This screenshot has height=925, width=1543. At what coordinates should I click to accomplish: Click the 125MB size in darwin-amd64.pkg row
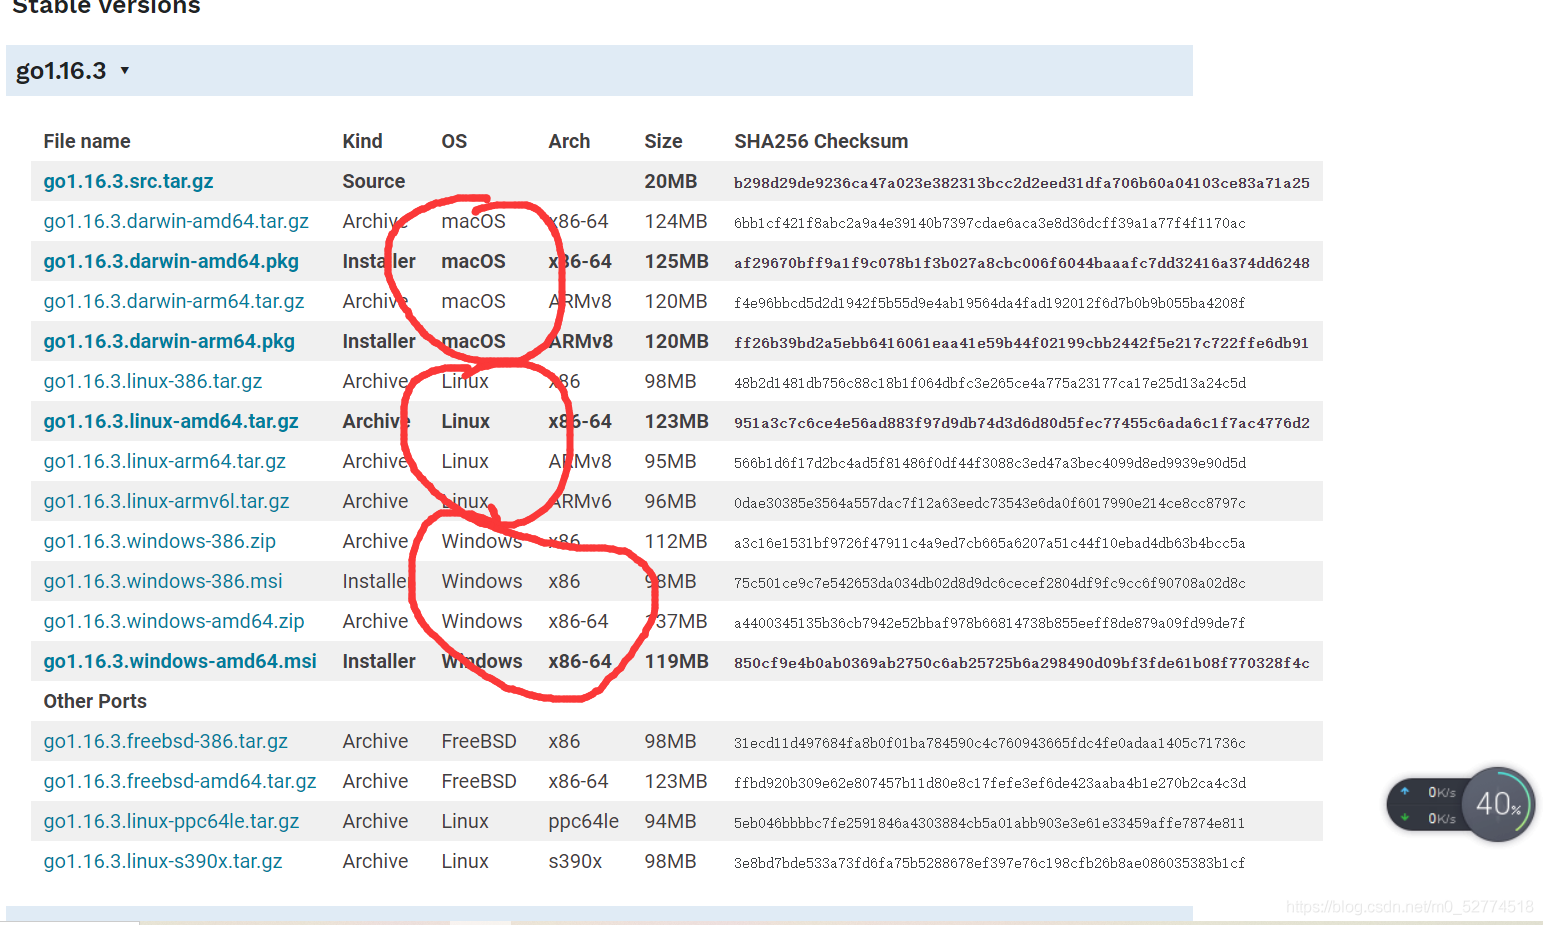(677, 261)
